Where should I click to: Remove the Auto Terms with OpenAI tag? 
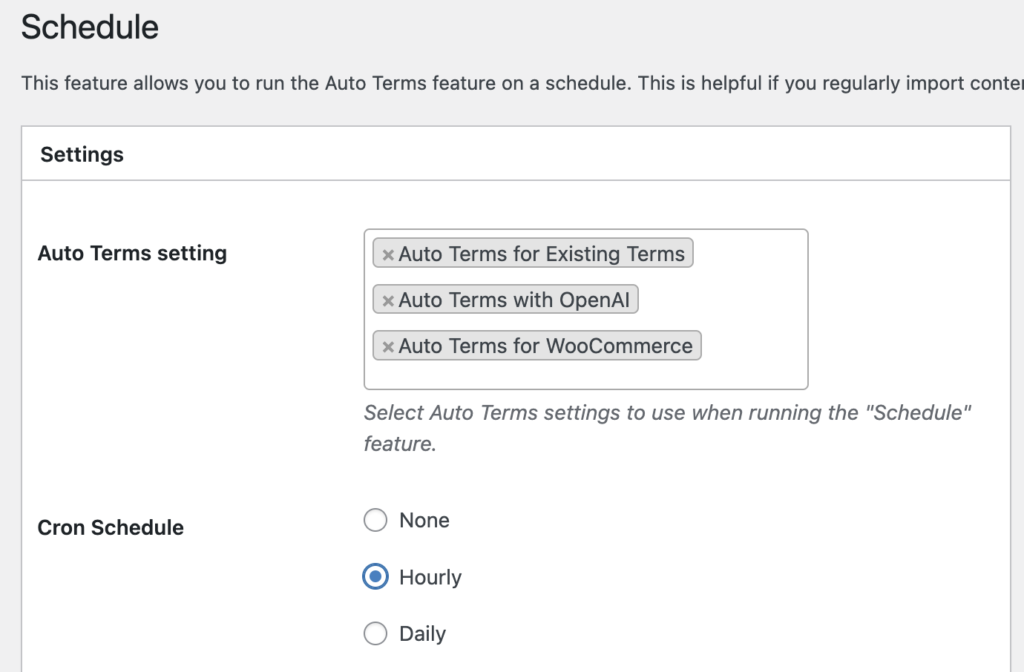387,299
